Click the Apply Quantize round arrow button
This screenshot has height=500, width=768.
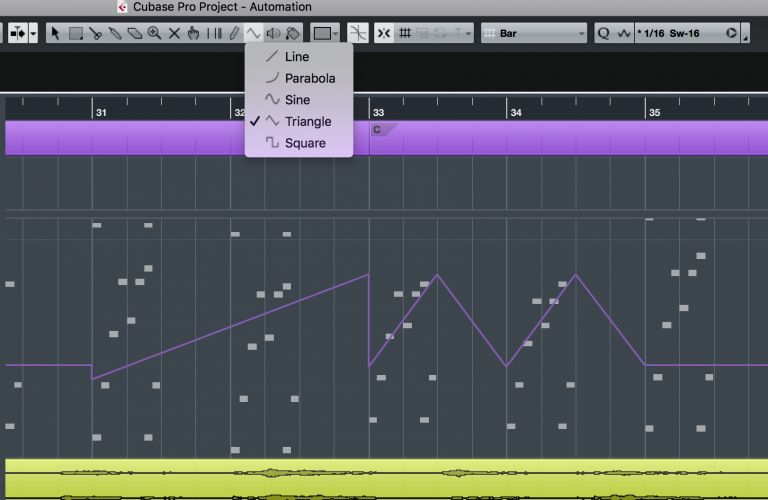731,33
